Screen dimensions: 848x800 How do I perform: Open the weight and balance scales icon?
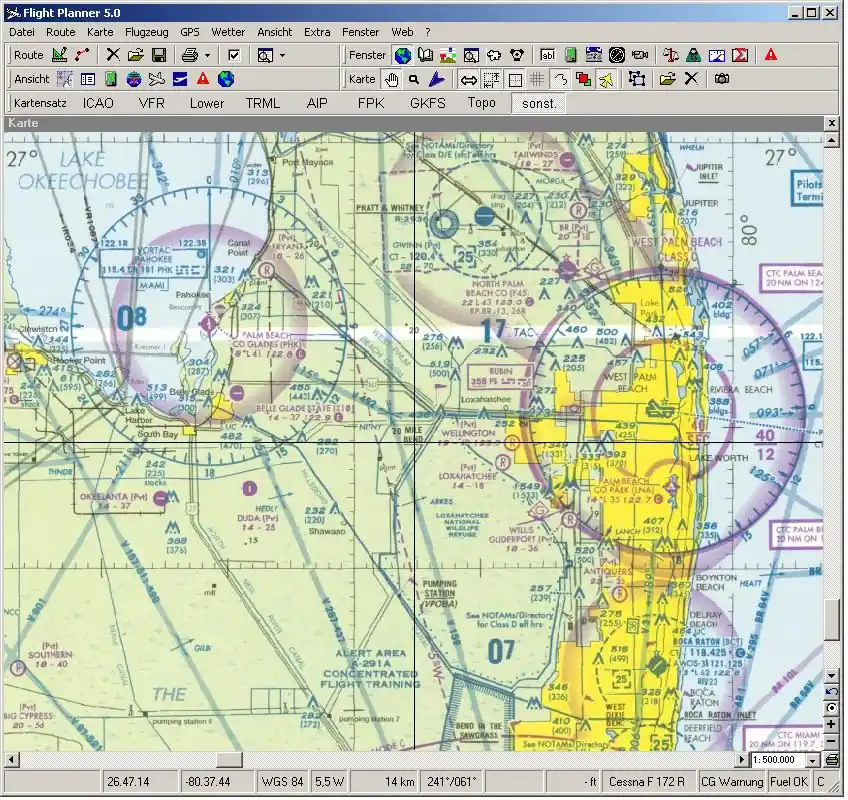coord(671,55)
